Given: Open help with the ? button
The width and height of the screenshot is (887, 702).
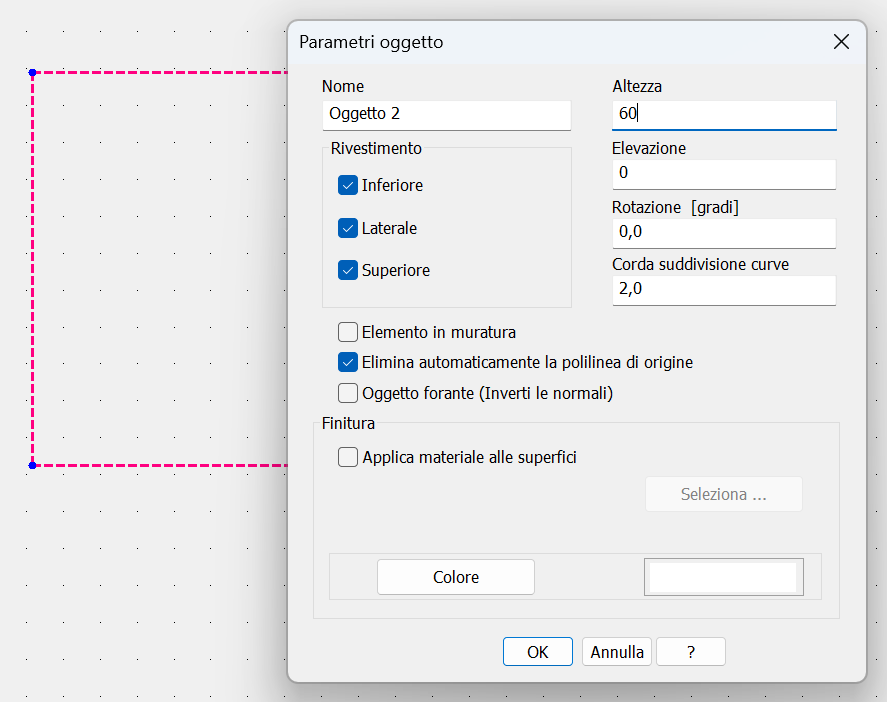Looking at the screenshot, I should (x=691, y=652).
